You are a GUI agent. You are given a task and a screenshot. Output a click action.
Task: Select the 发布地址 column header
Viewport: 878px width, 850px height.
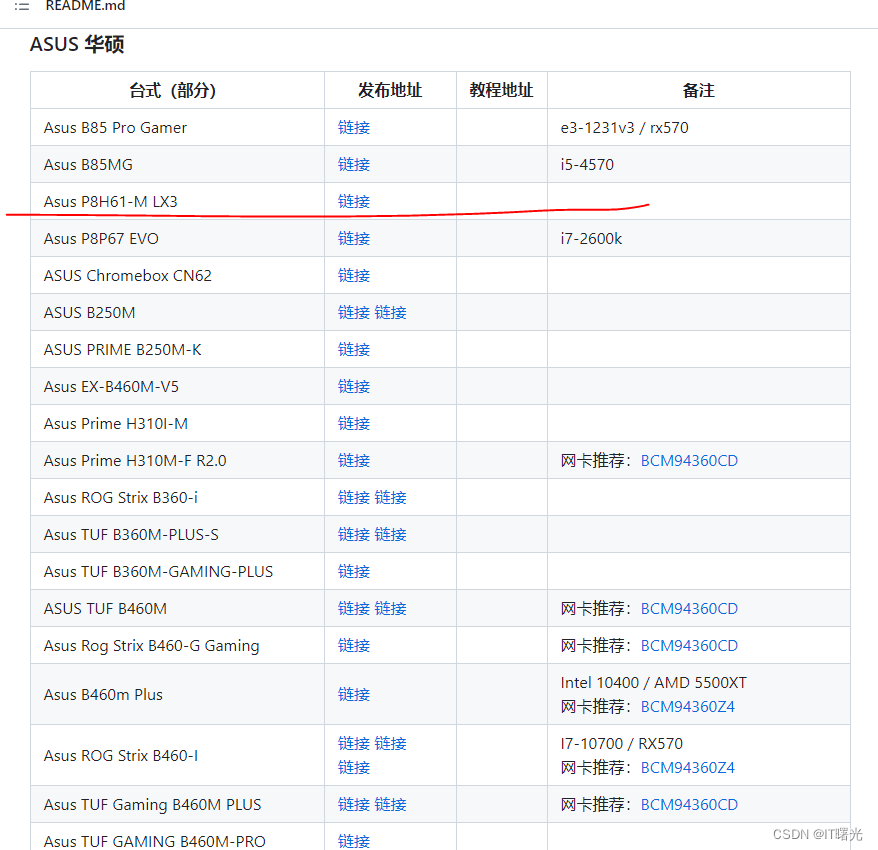click(390, 90)
